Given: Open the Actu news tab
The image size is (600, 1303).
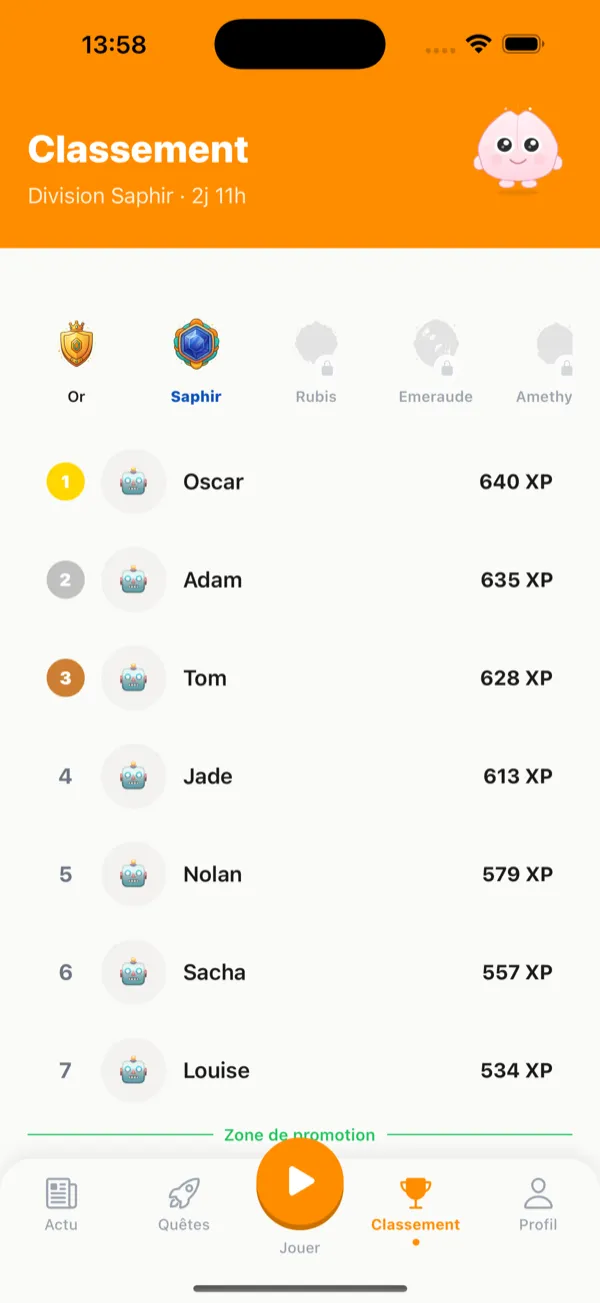Looking at the screenshot, I should tap(61, 1203).
